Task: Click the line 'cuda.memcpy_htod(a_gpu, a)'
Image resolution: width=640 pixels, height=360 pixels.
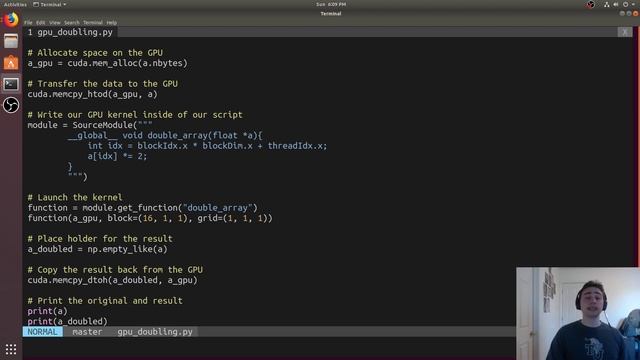Action: click(x=92, y=94)
